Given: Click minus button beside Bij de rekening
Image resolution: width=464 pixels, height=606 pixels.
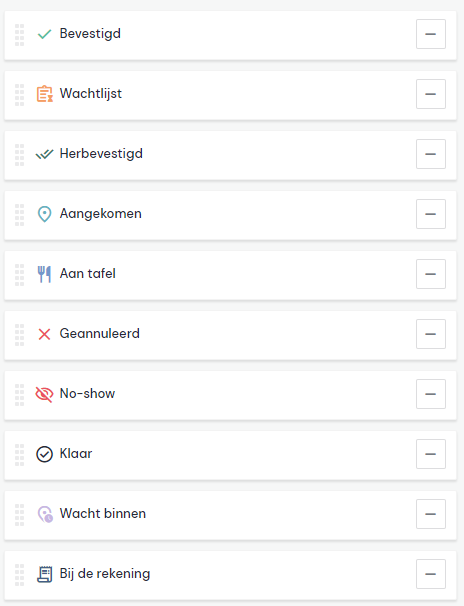Looking at the screenshot, I should pyautogui.click(x=431, y=574).
